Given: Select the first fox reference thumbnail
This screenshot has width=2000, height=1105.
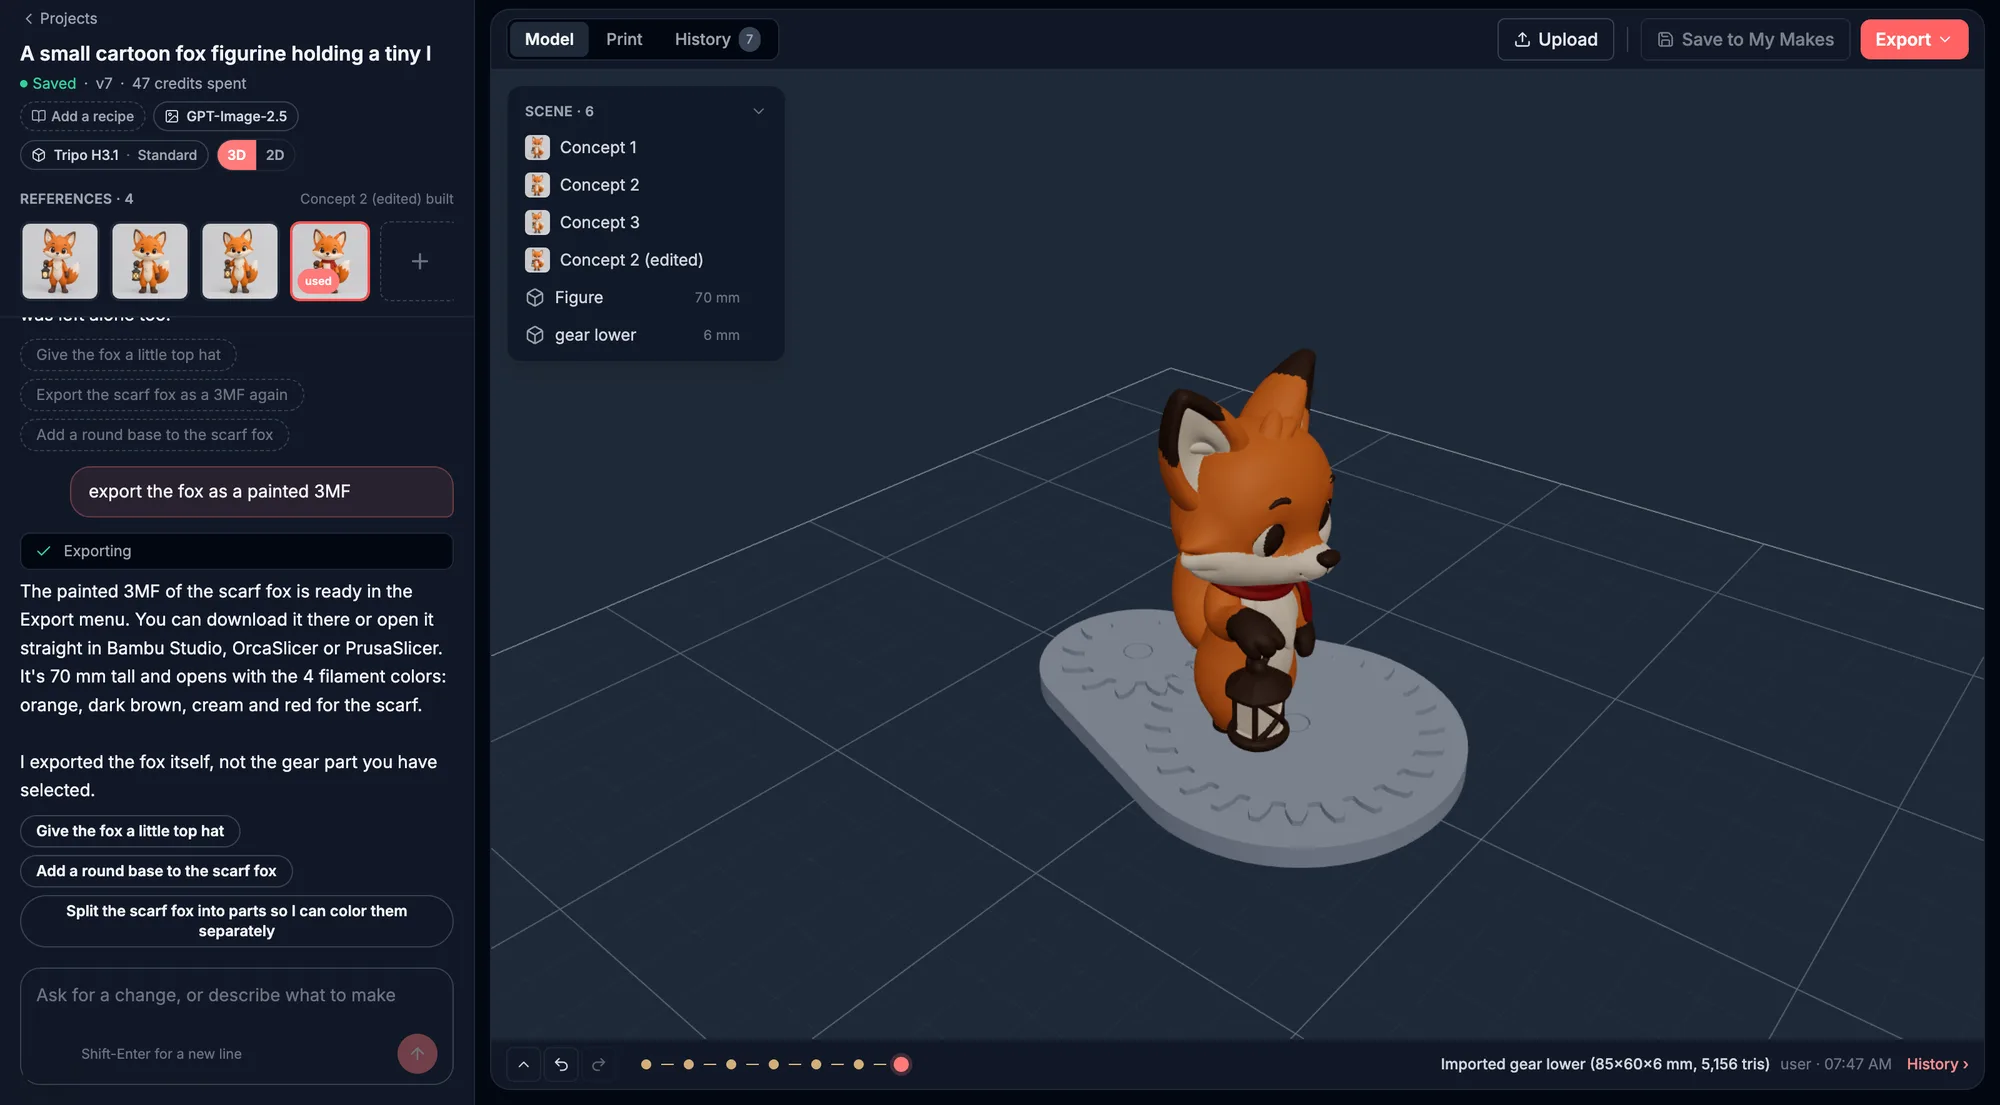Looking at the screenshot, I should 60,261.
